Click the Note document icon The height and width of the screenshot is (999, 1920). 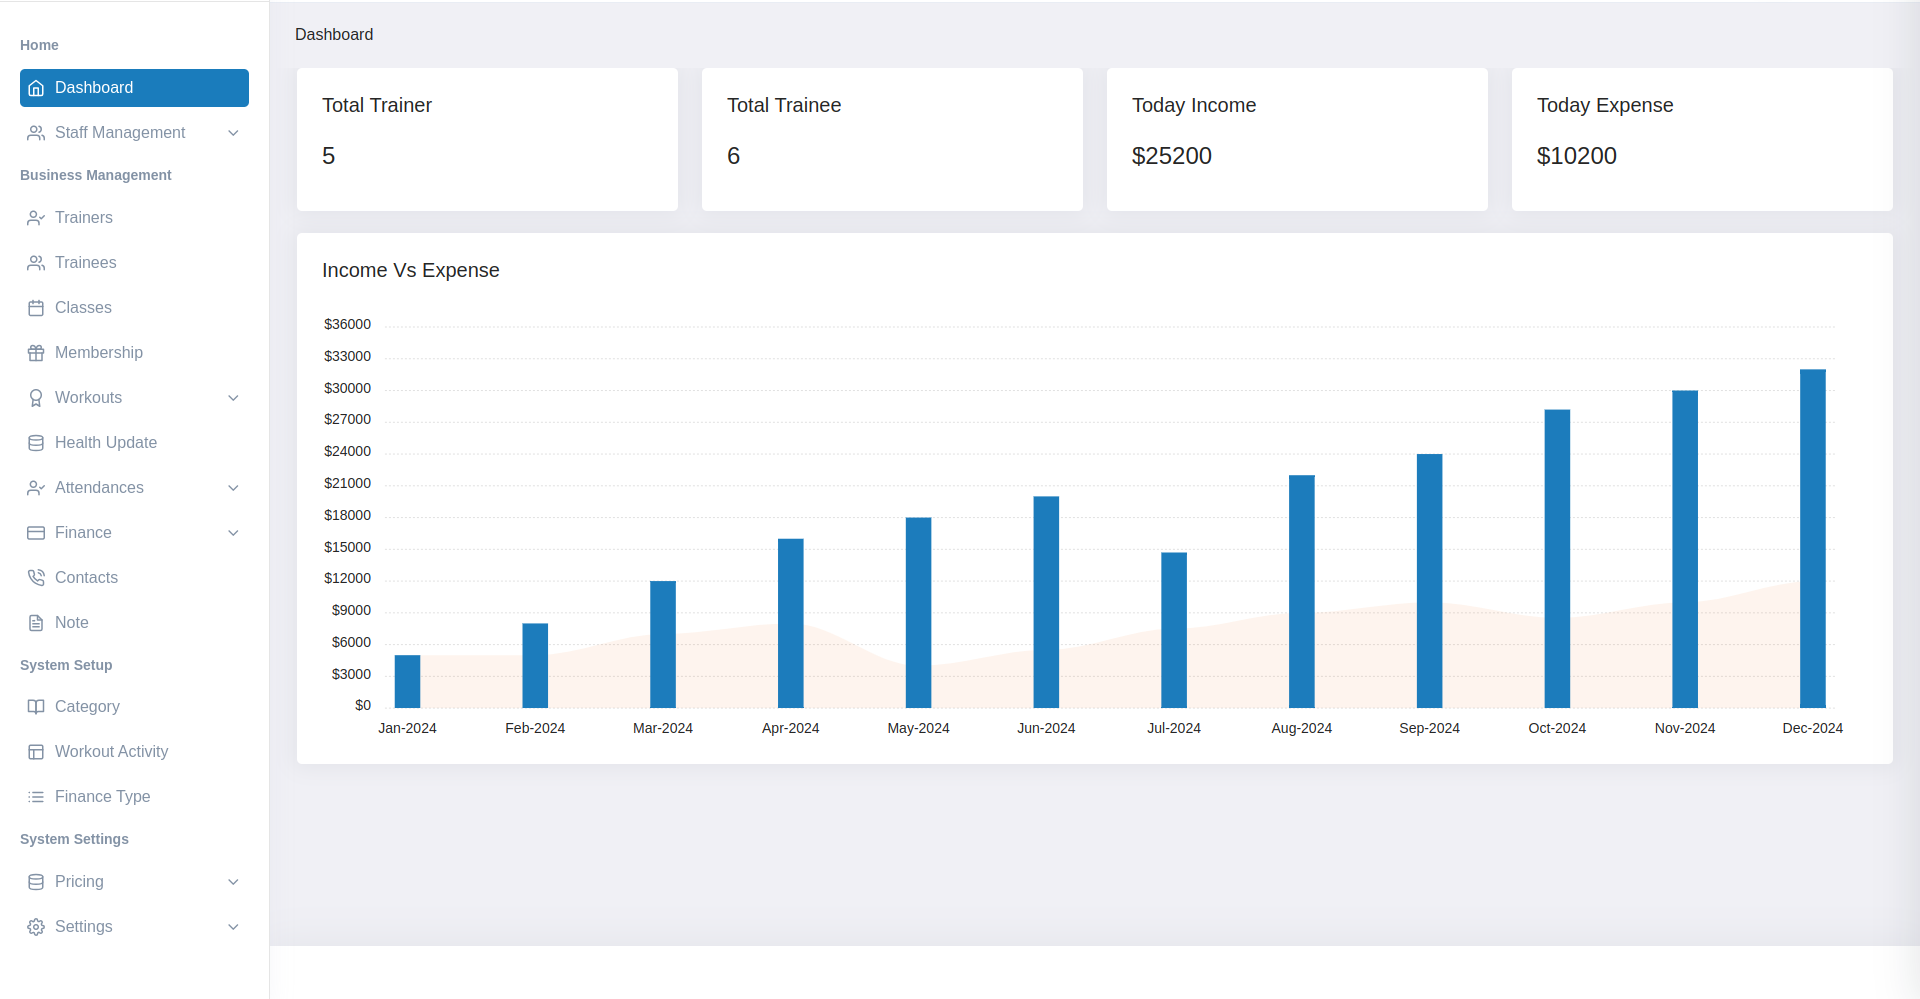36,623
